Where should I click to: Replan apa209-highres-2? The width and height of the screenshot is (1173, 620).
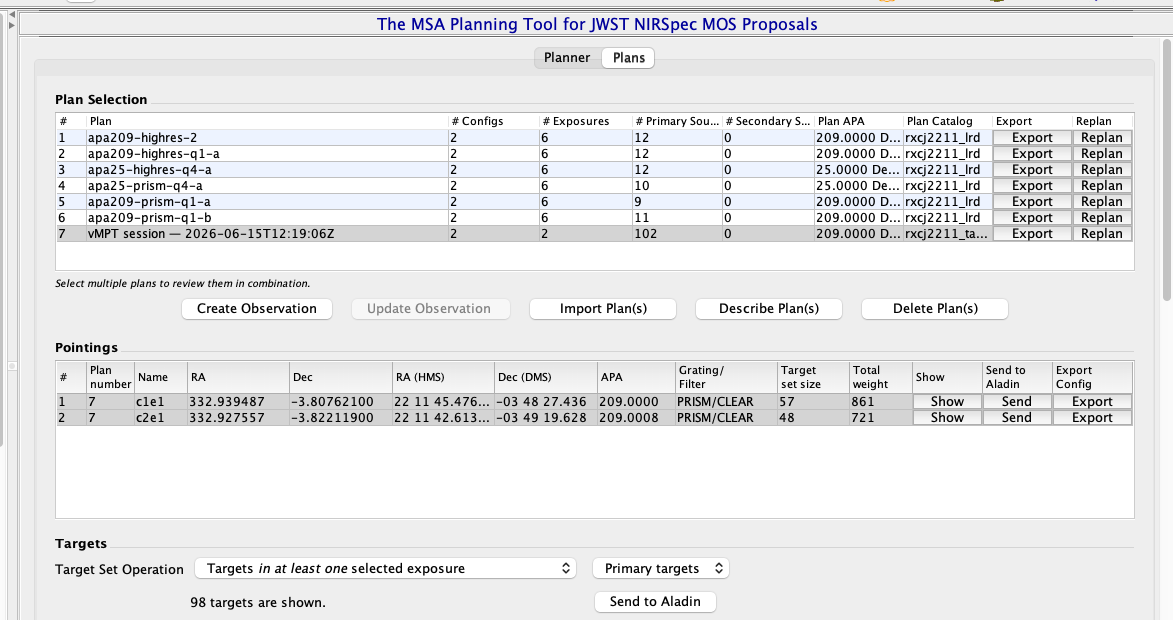1101,138
